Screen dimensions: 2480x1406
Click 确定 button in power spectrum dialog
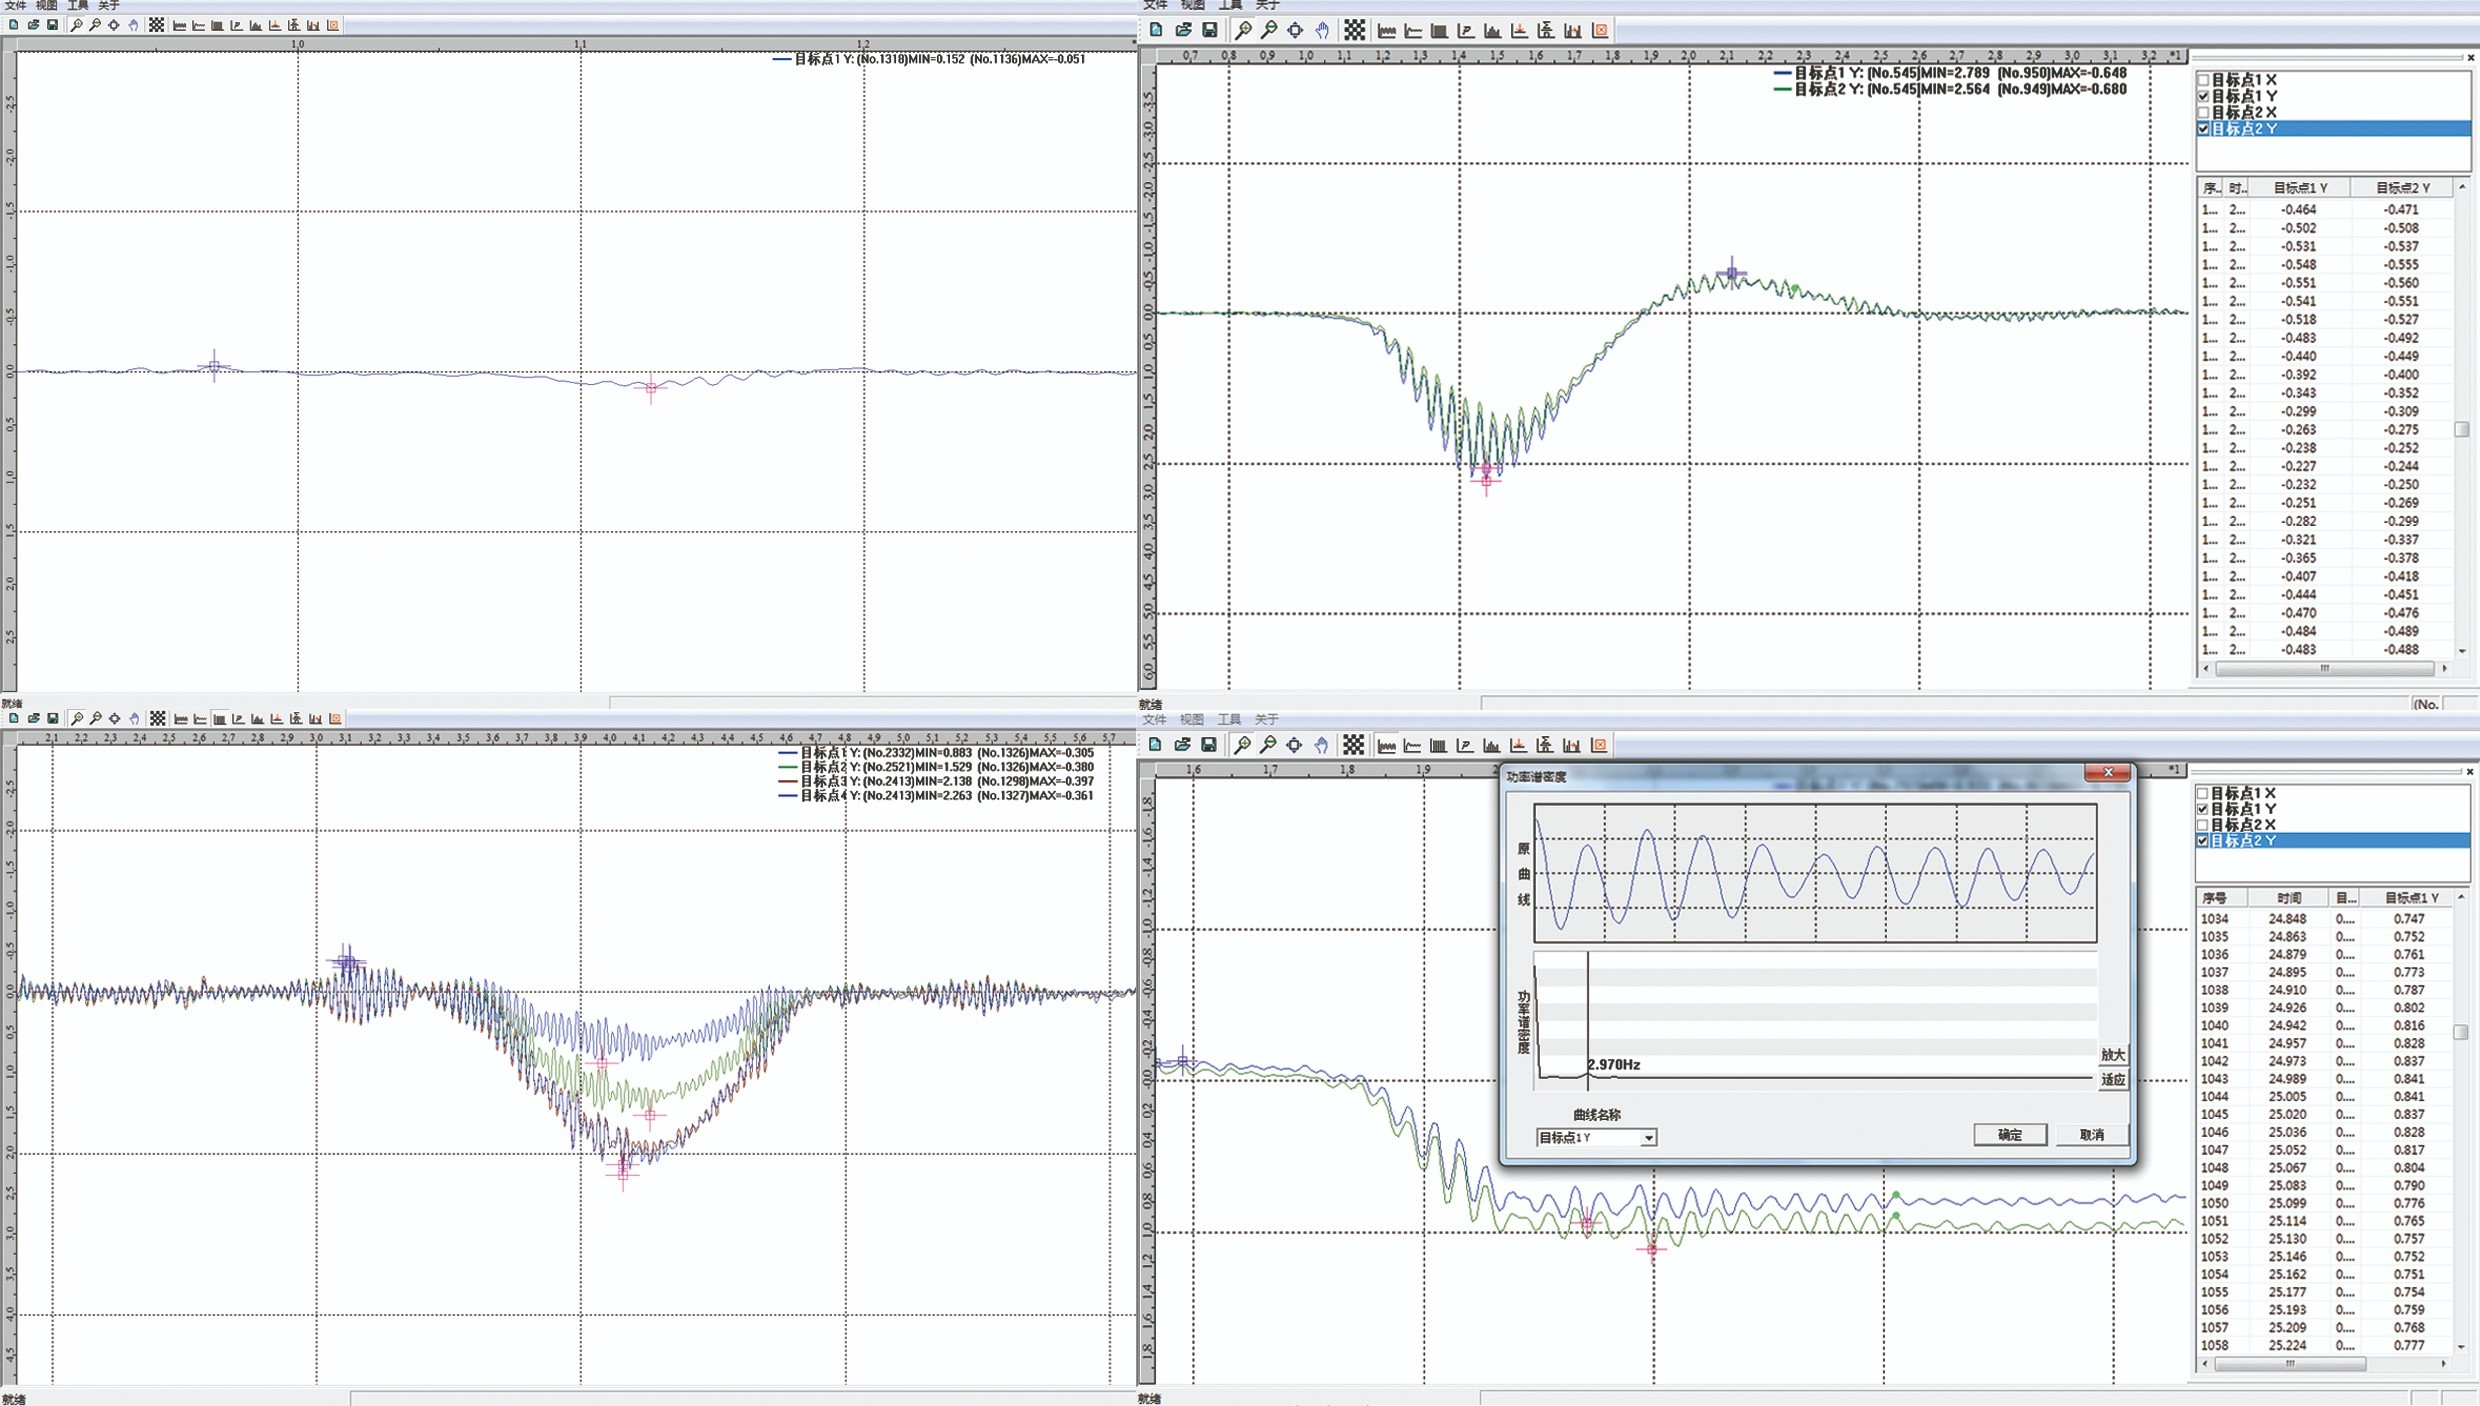[x=2010, y=1134]
